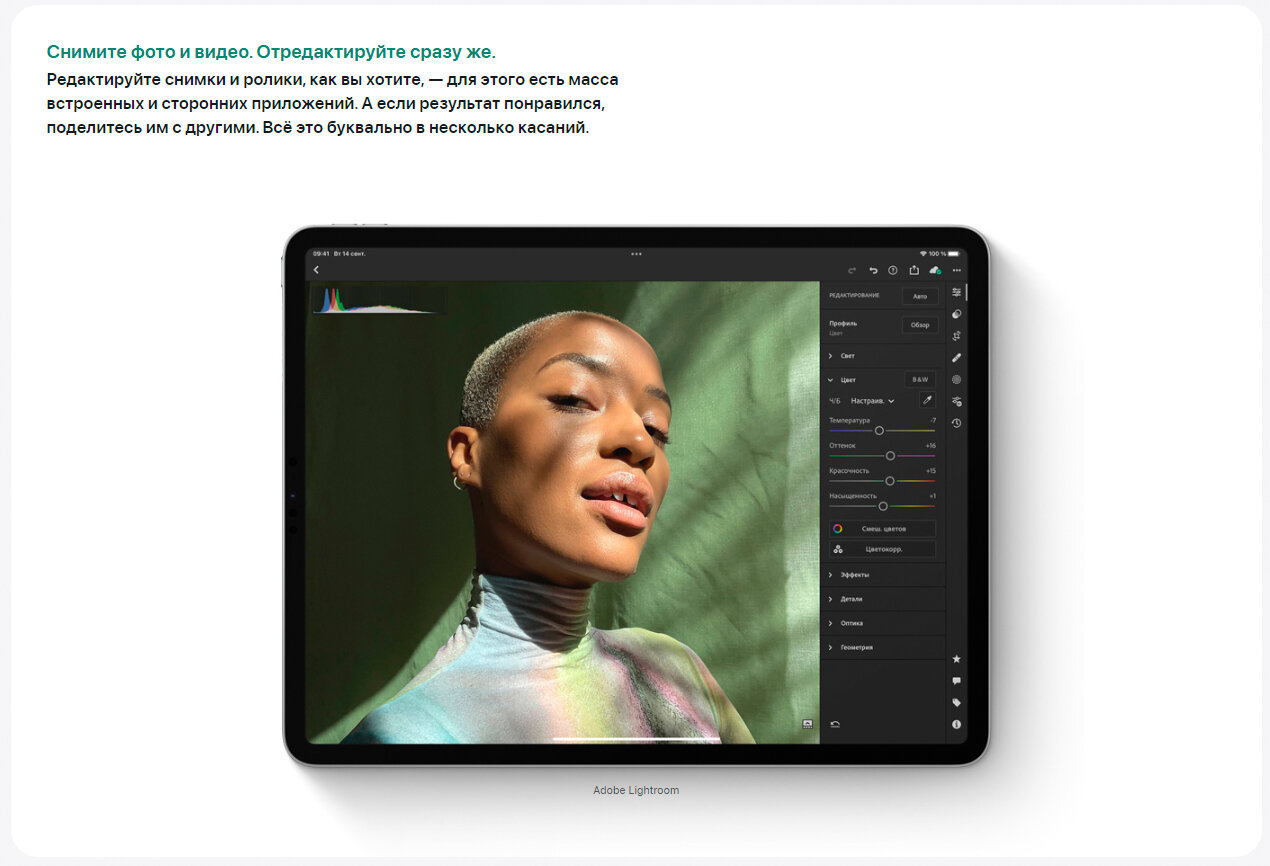Click the white balance eyedropper

coord(926,400)
